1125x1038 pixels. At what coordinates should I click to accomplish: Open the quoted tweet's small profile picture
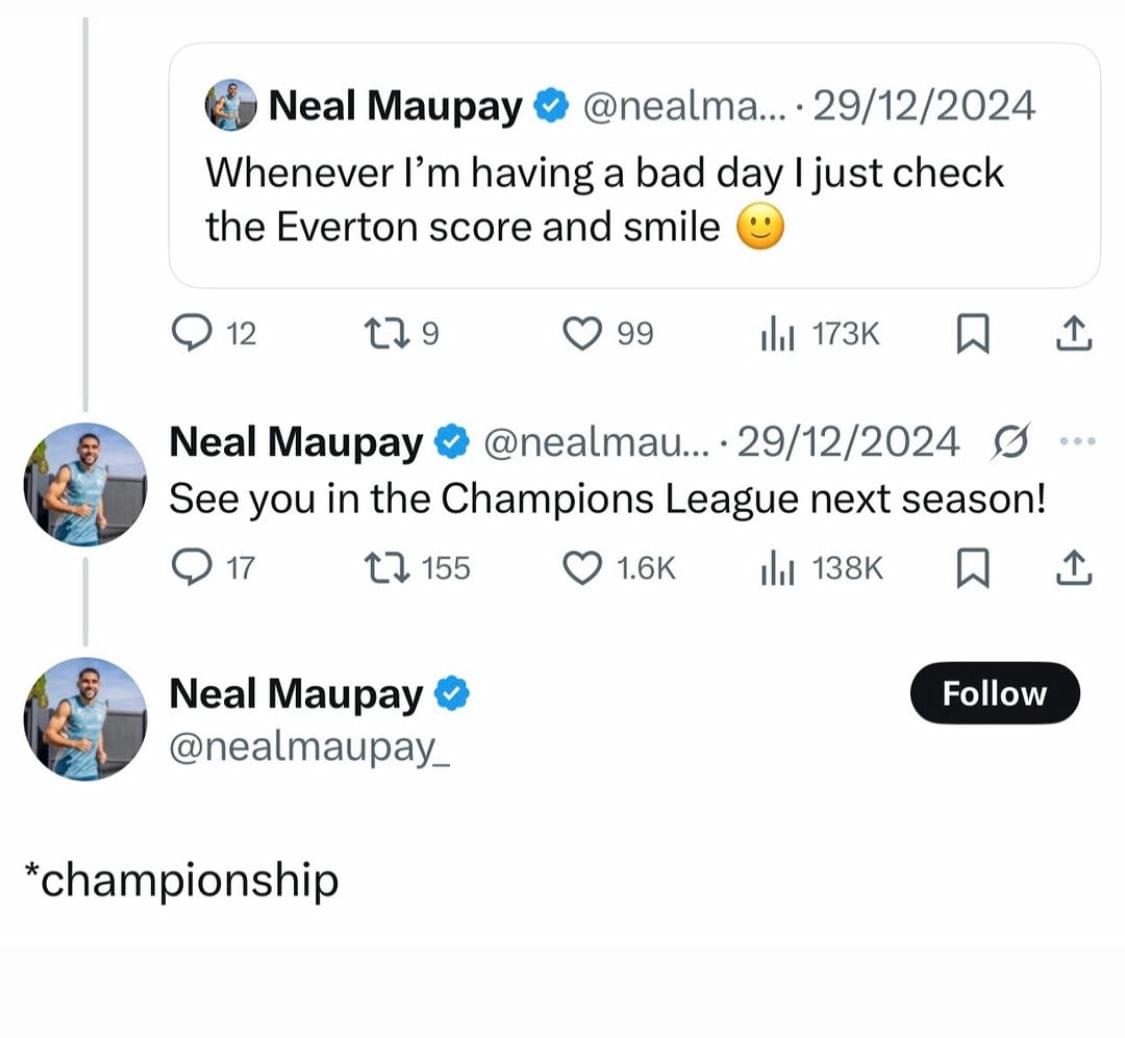pyautogui.click(x=230, y=105)
